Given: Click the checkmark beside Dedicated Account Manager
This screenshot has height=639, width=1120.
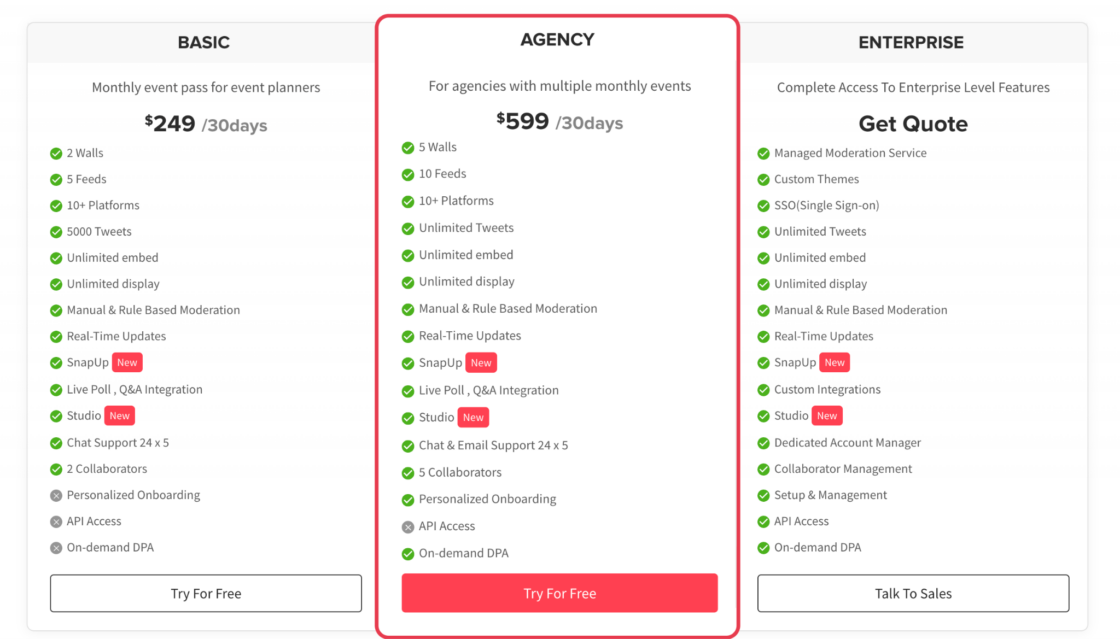Looking at the screenshot, I should tap(764, 443).
